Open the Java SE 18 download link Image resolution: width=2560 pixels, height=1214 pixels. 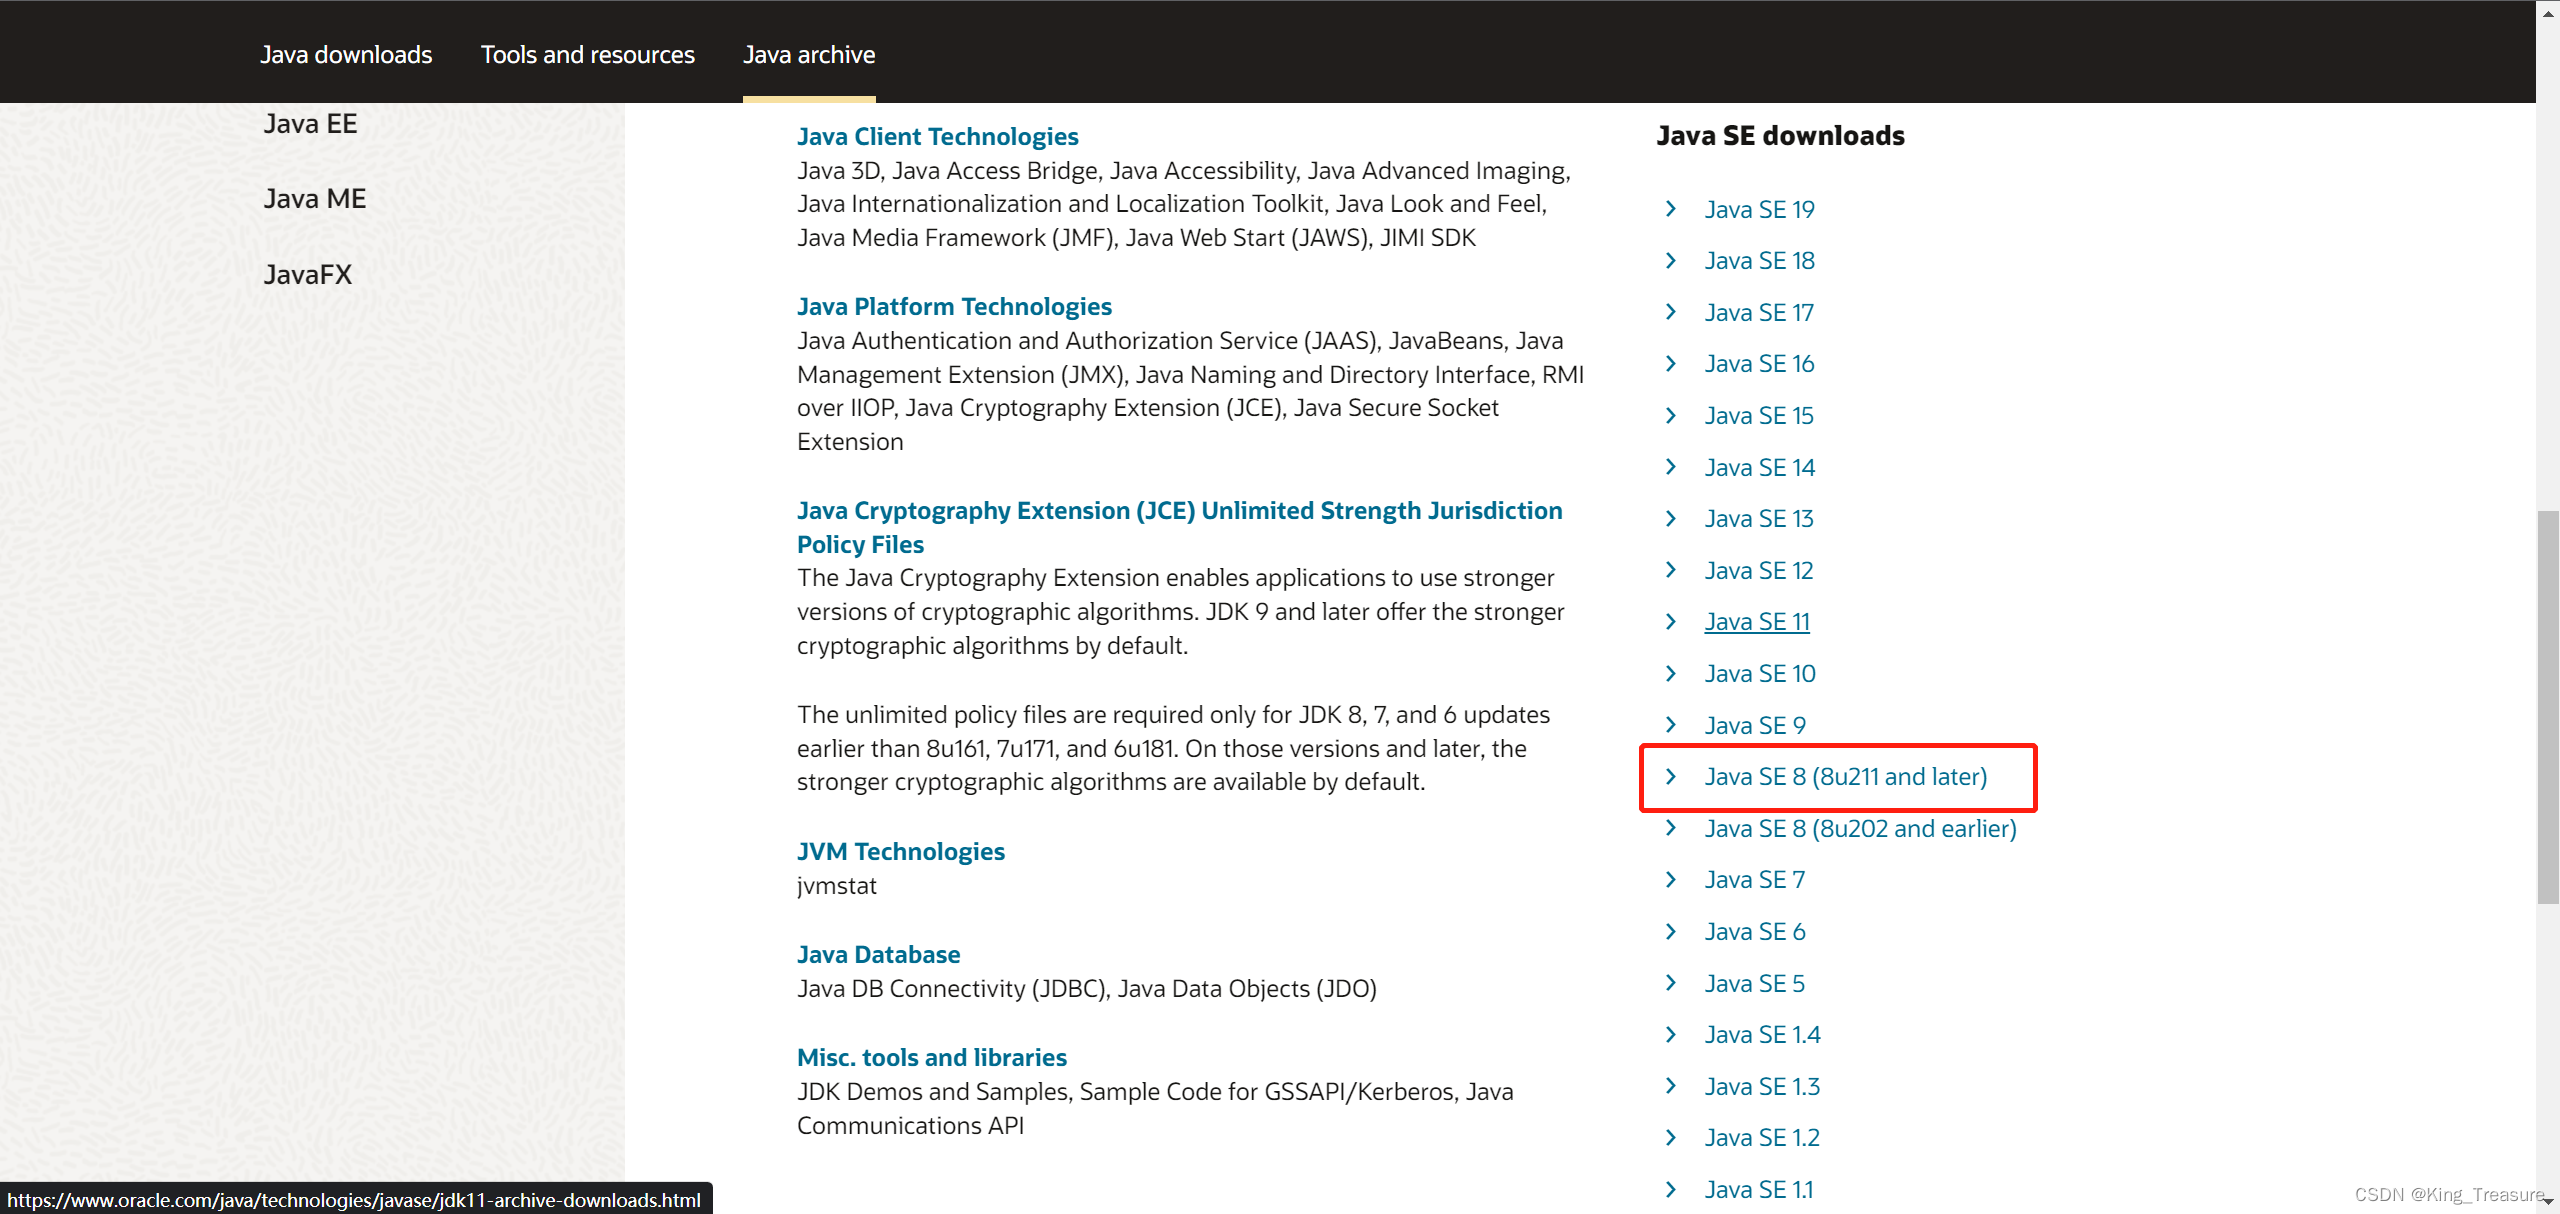click(1759, 261)
